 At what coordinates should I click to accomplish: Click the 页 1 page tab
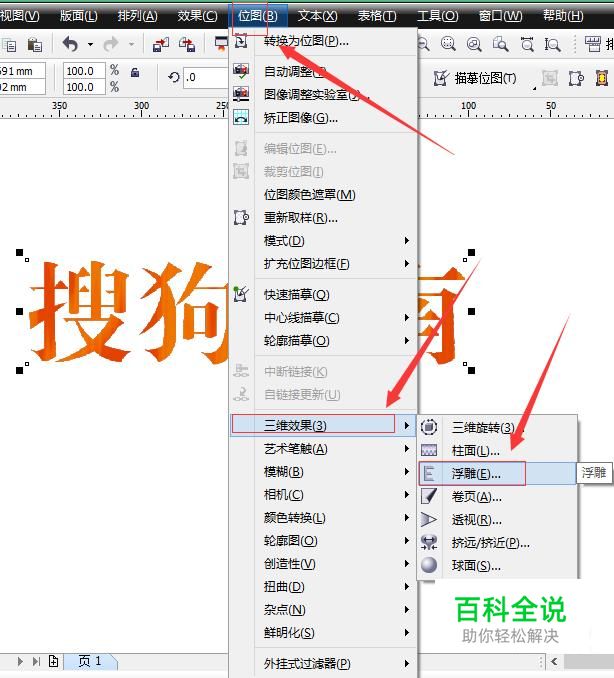(90, 661)
